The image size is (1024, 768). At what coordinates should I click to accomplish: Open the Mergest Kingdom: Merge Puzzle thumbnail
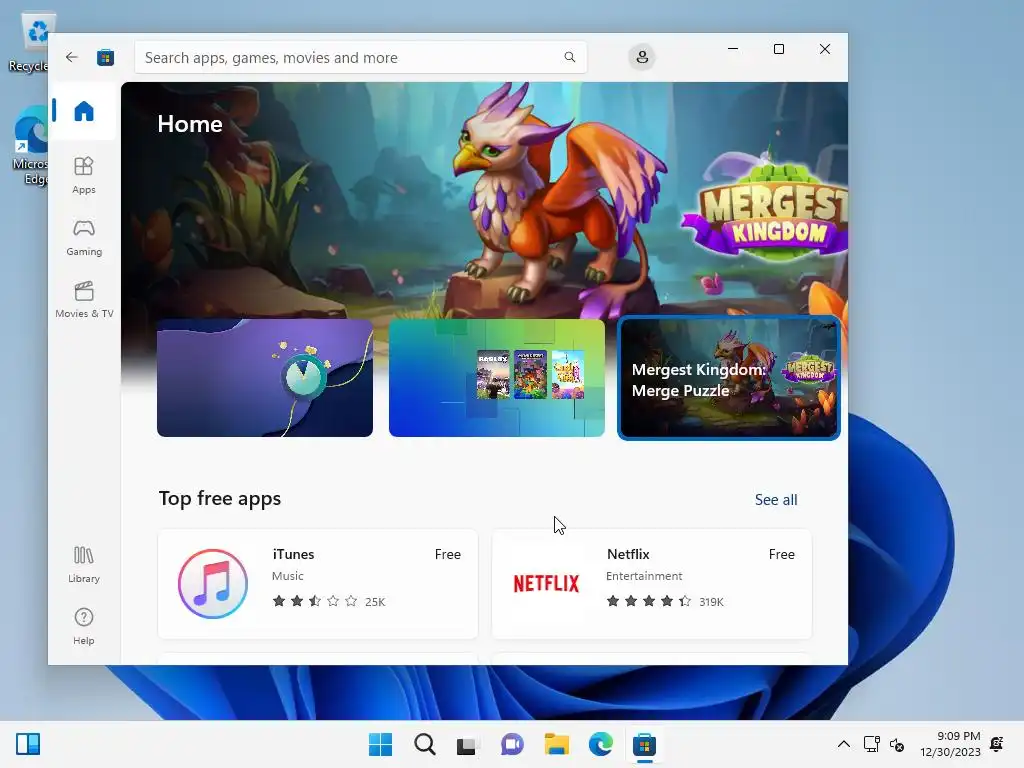point(729,378)
